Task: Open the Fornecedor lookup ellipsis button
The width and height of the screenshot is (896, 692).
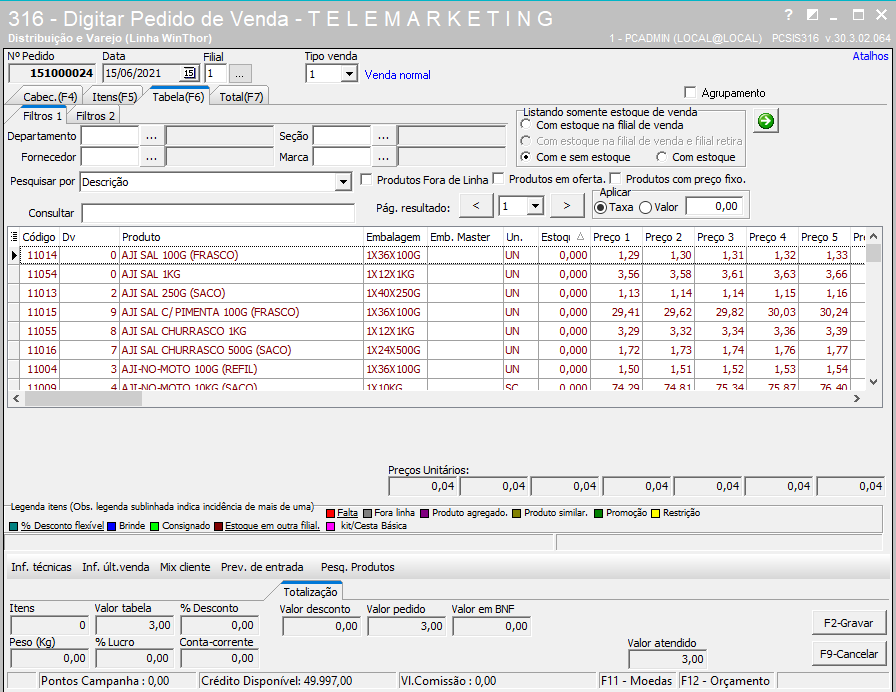Action: point(151,157)
